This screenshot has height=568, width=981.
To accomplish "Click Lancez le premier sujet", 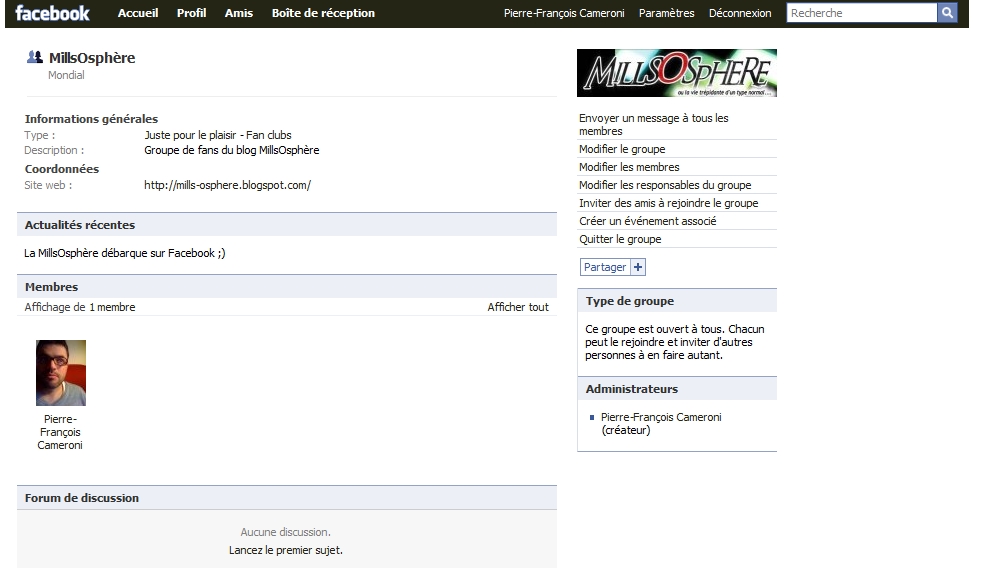I will tap(286, 550).
